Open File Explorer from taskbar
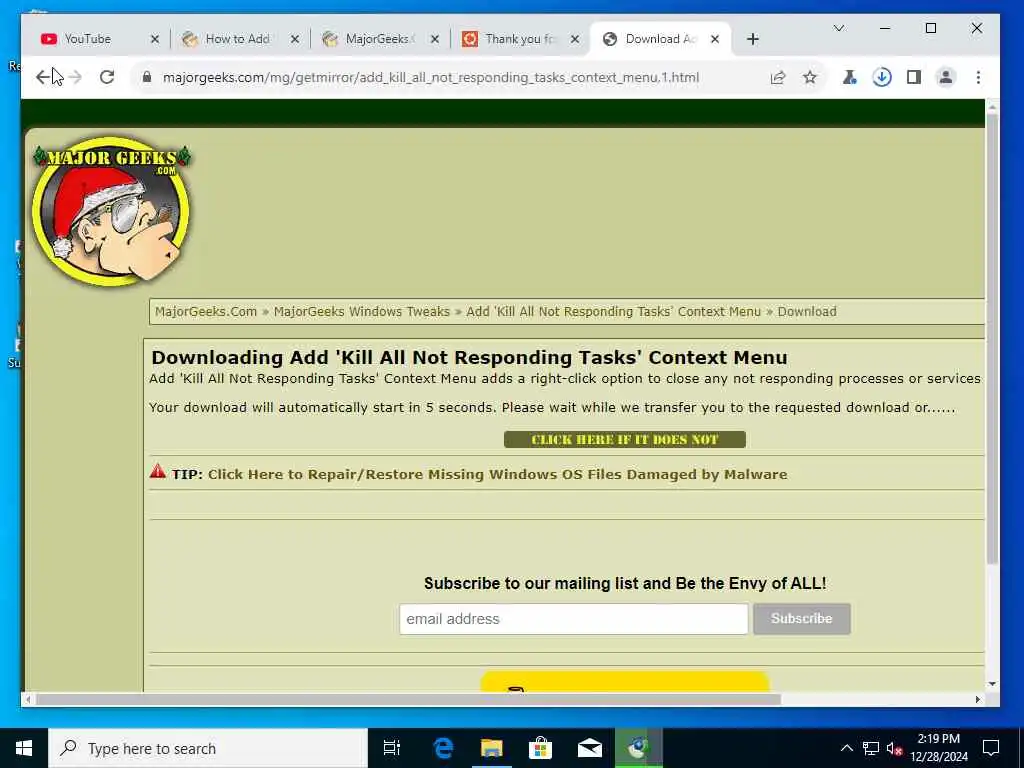This screenshot has width=1024, height=768. 492,748
